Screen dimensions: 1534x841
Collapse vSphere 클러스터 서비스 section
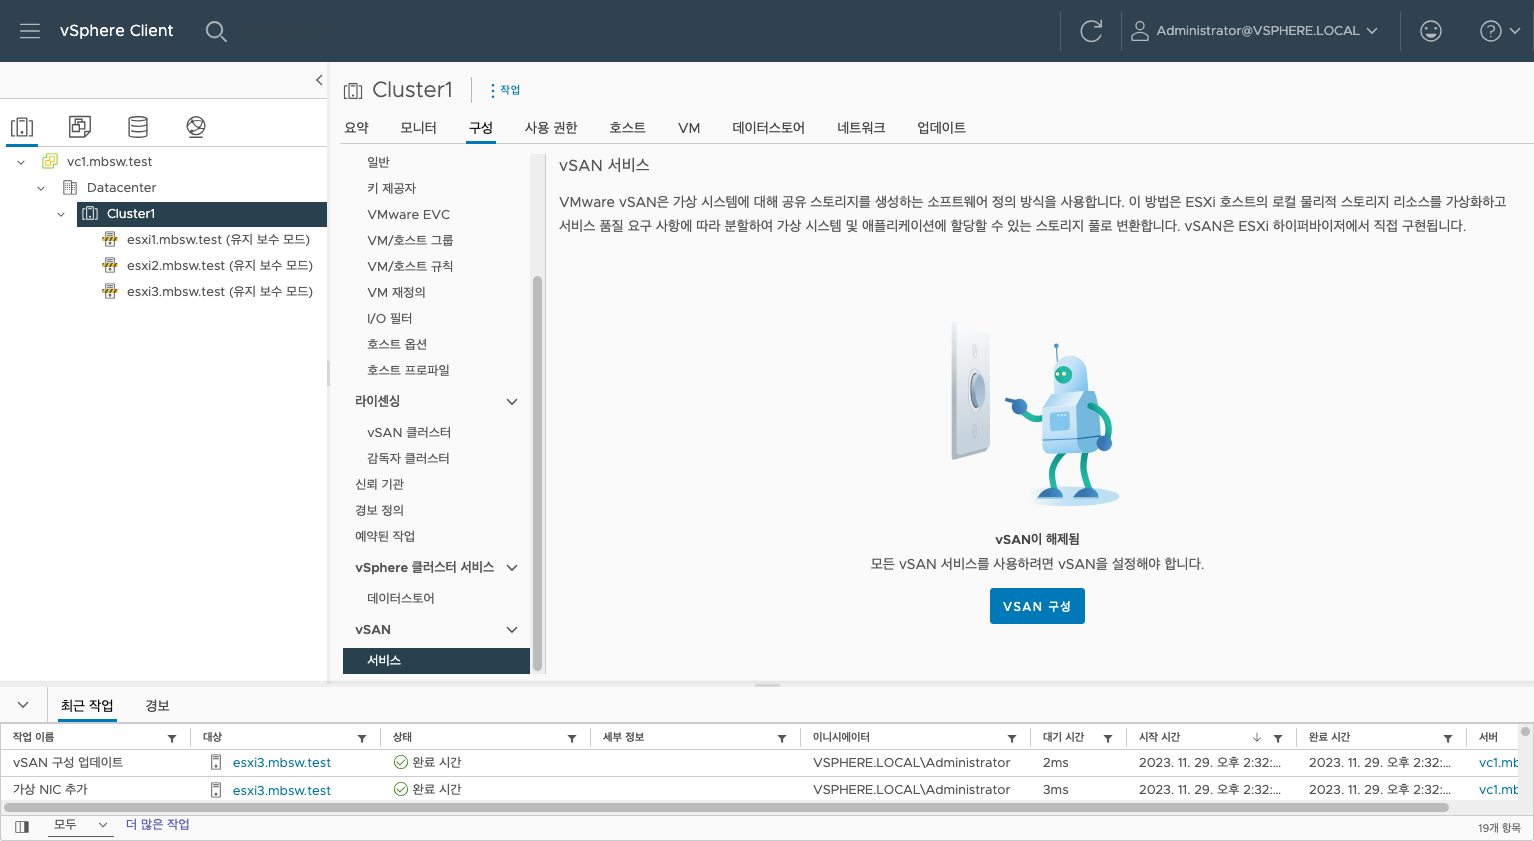coord(512,567)
